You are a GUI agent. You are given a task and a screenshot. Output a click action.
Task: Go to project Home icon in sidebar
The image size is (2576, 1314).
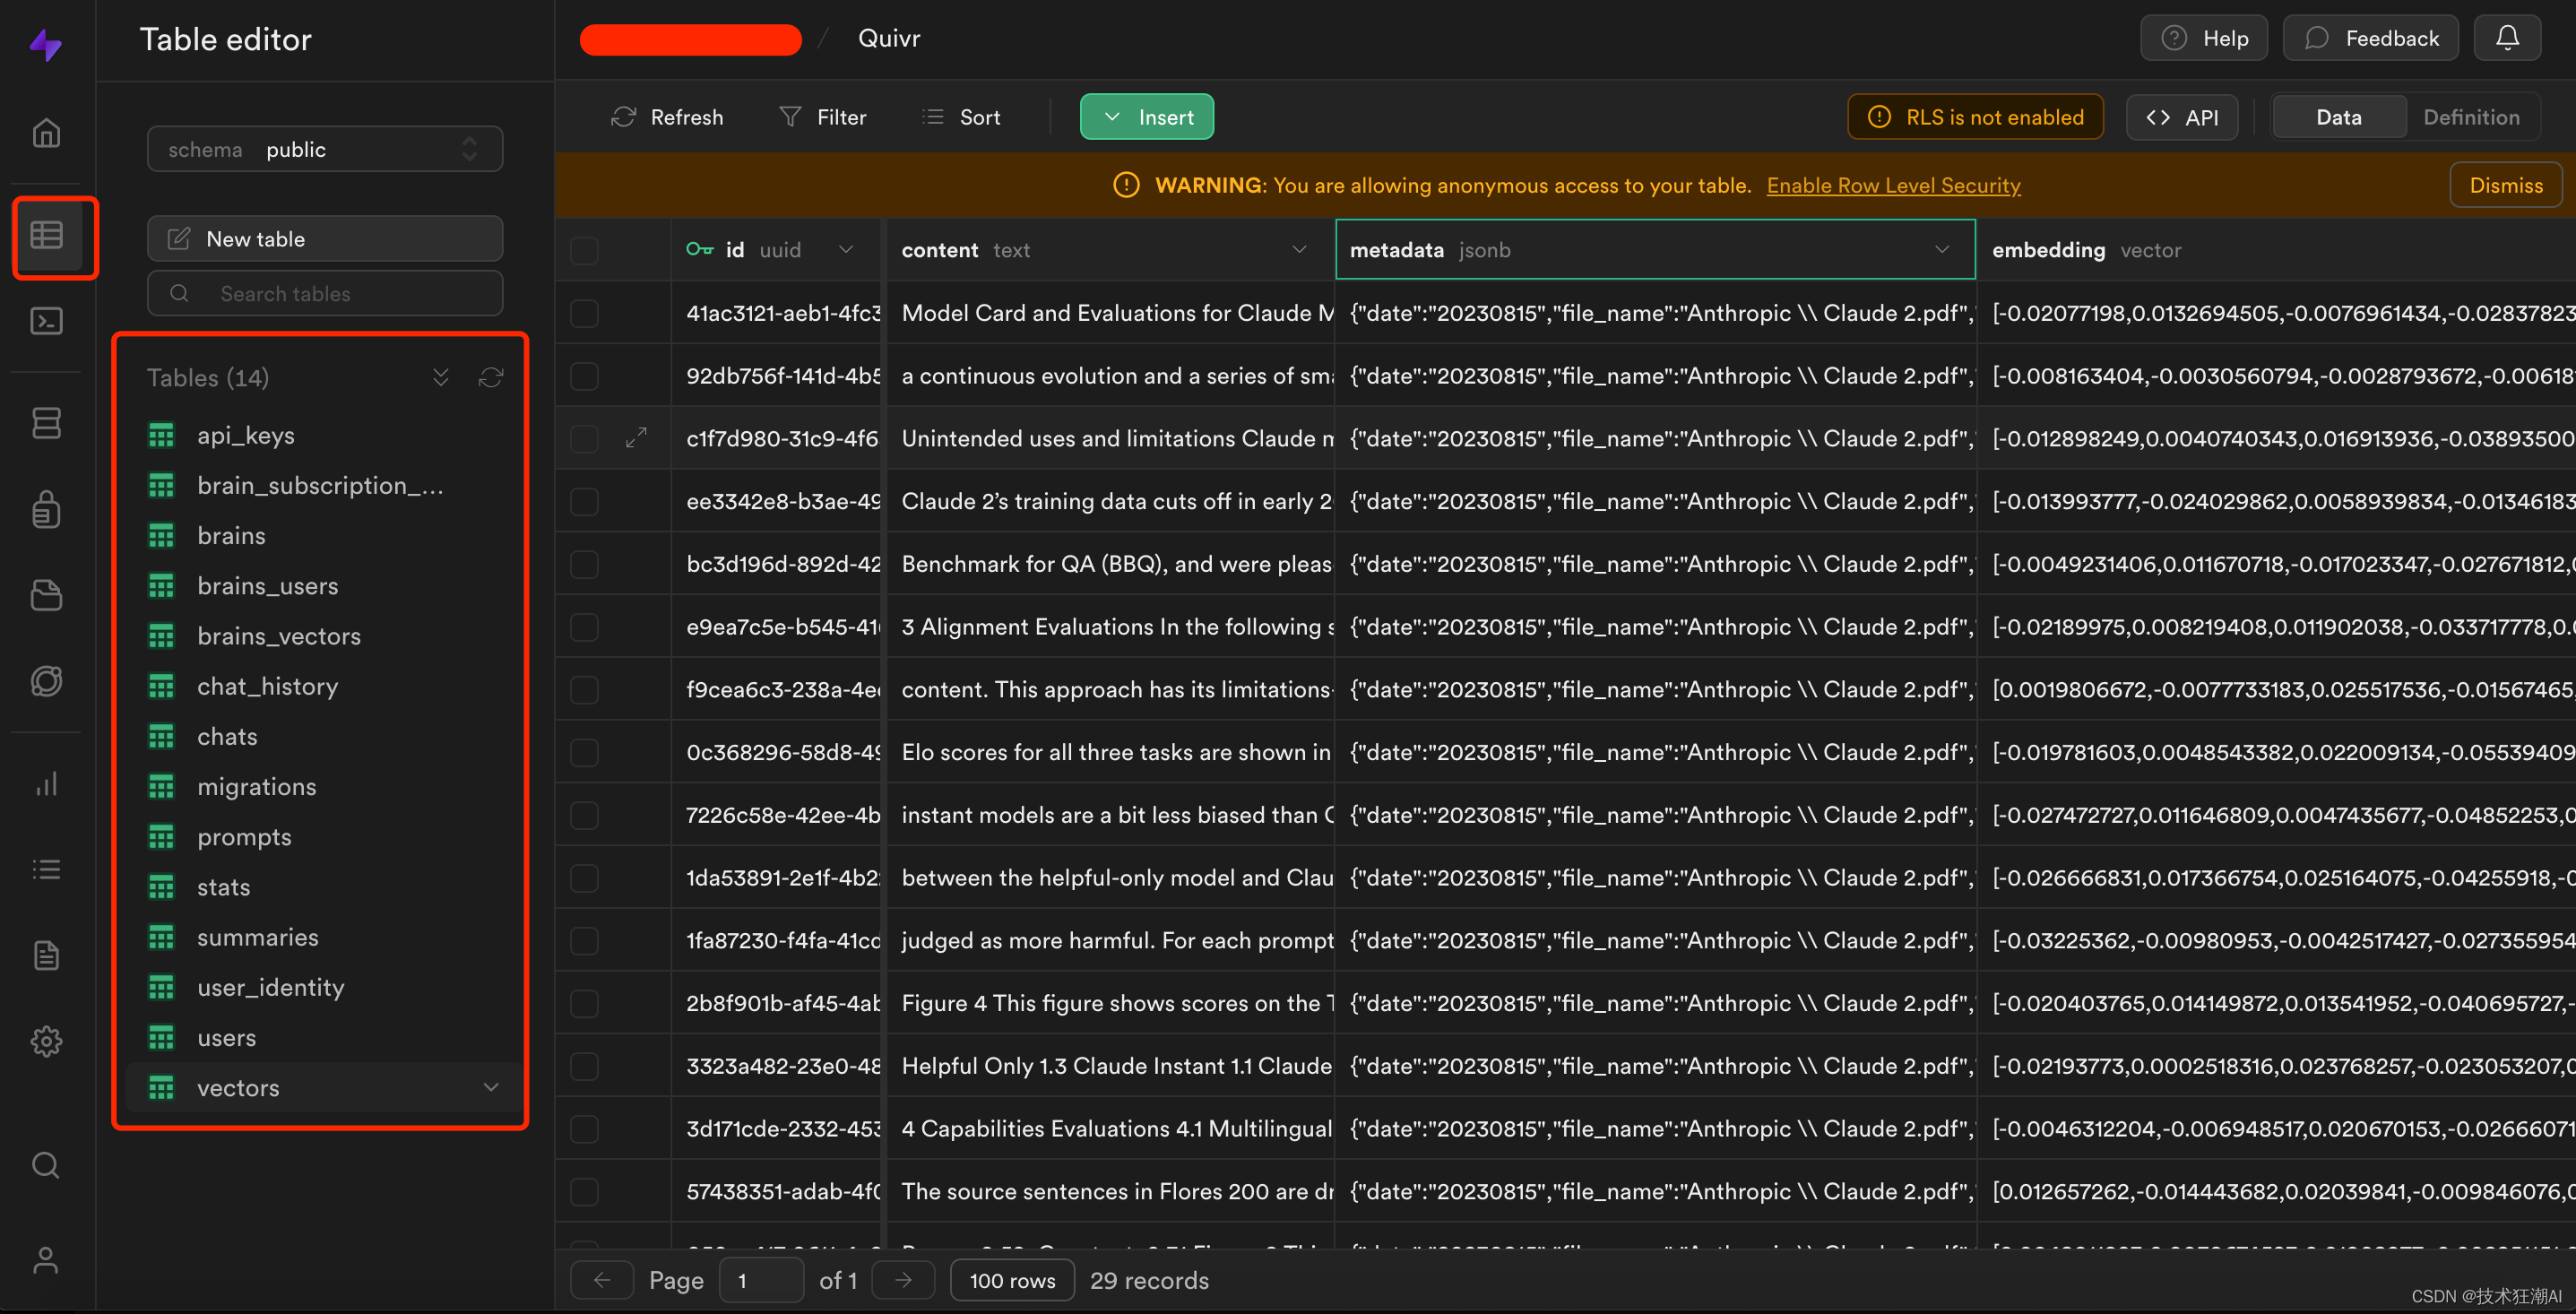[x=46, y=132]
